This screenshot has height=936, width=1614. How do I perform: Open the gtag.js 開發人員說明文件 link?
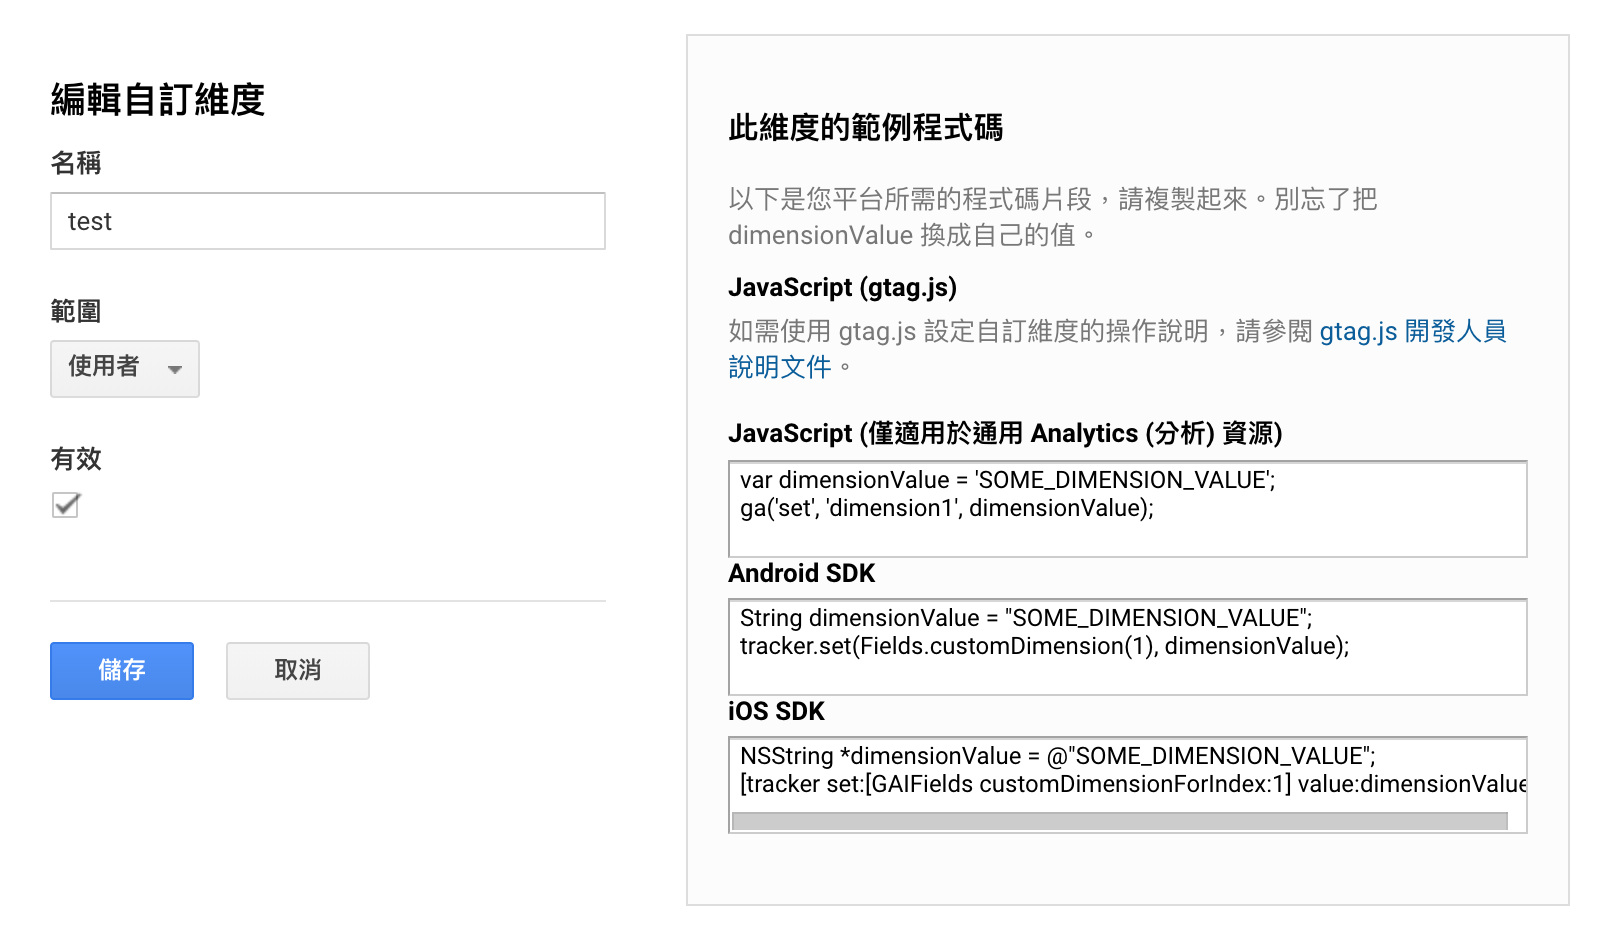(1411, 332)
